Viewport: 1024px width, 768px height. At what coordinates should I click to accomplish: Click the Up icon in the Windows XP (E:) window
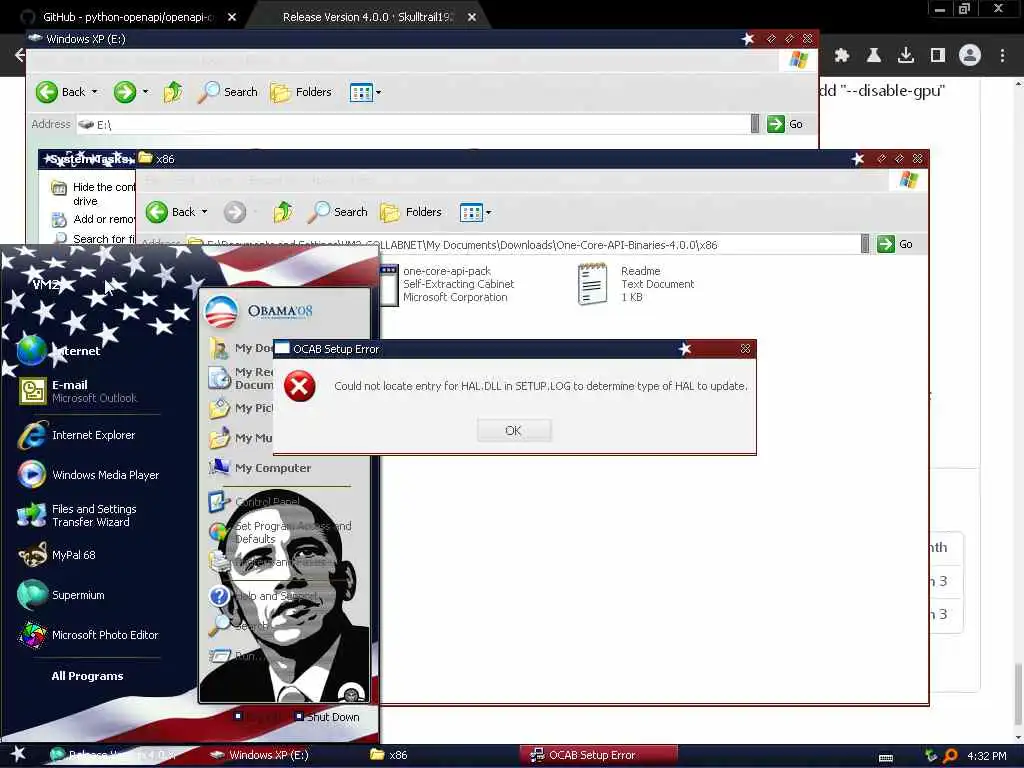[173, 92]
